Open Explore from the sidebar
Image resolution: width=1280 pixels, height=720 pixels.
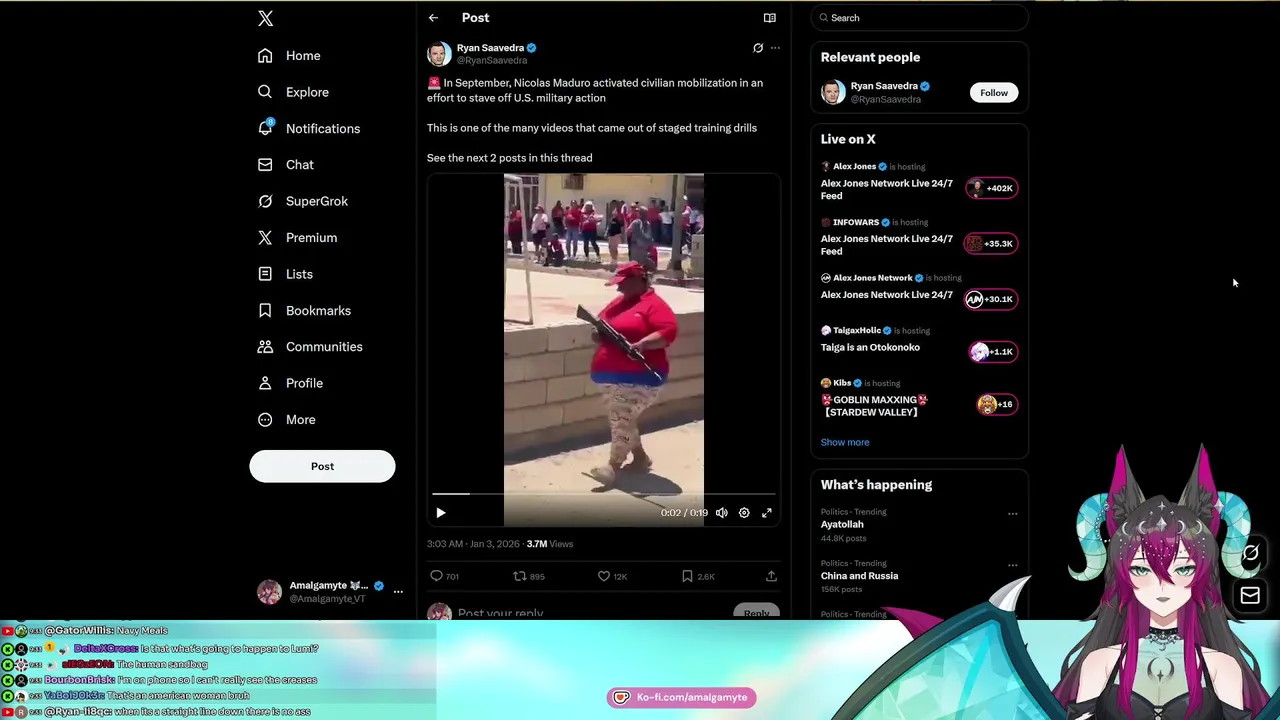point(294,92)
